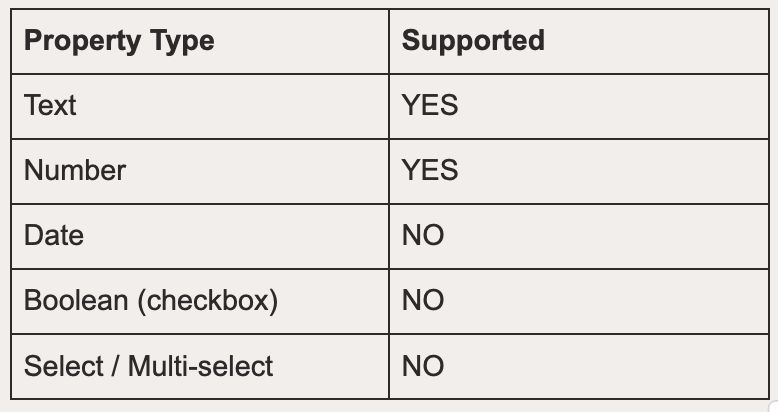This screenshot has width=778, height=412.
Task: Click the rounded white corner below the table
Action: pyautogui.click(x=774, y=407)
